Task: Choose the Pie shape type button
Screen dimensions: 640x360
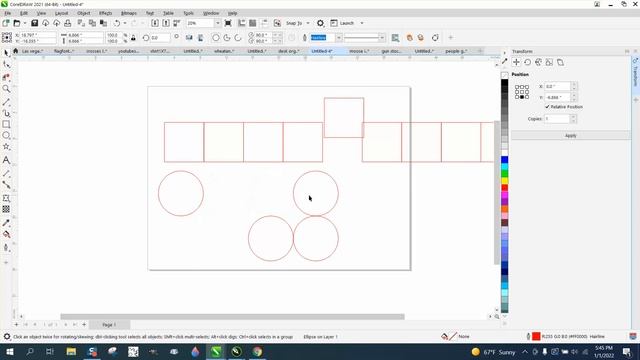Action: 227,38
